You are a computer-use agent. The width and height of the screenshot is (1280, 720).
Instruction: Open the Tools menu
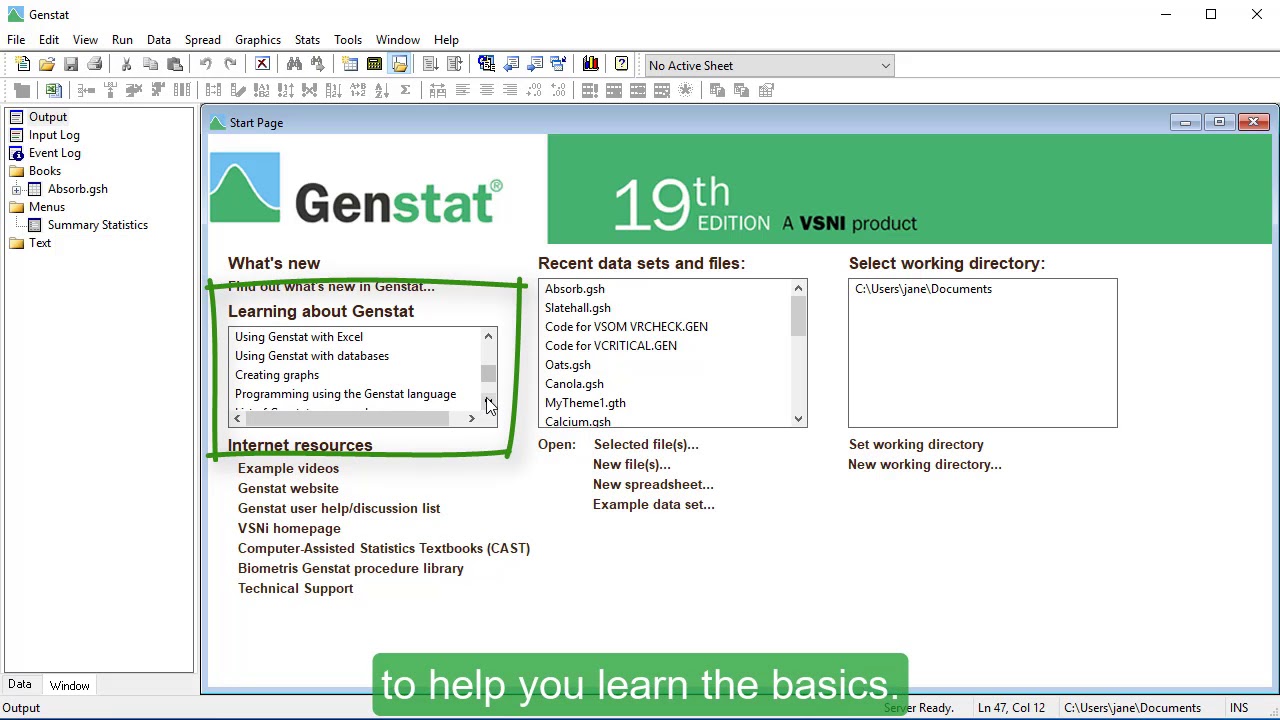348,40
